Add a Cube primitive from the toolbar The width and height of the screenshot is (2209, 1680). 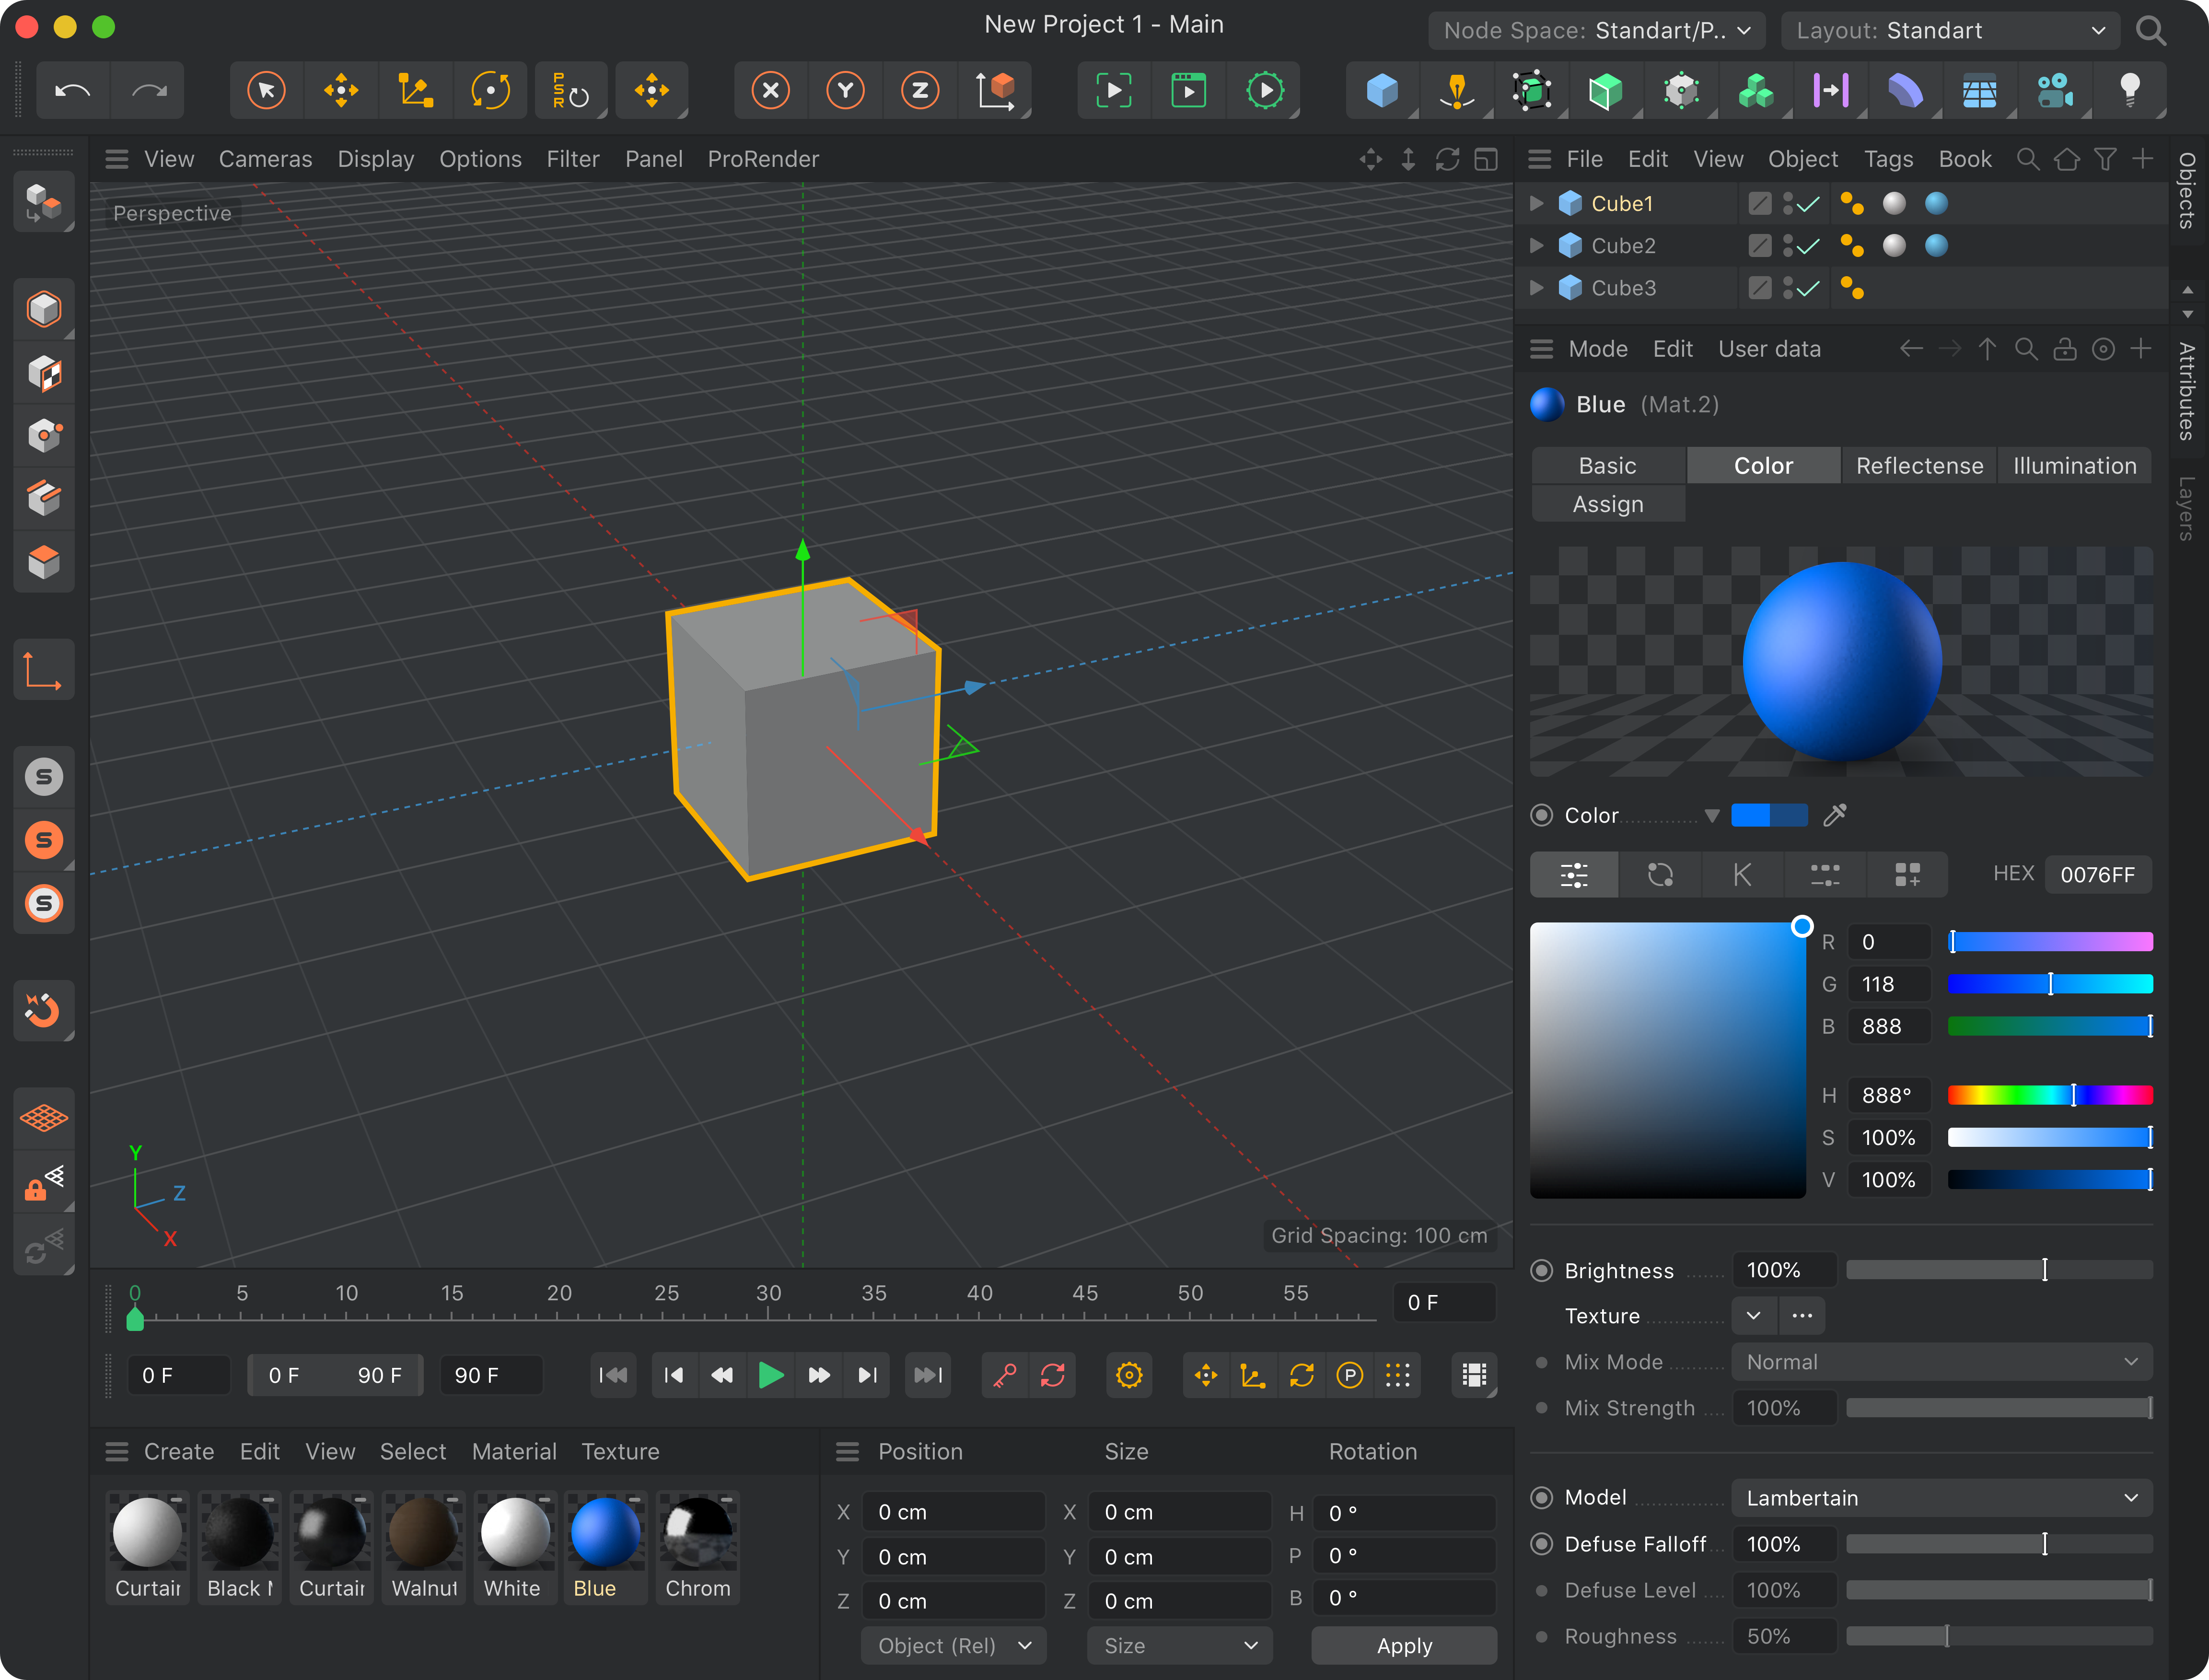coord(1382,90)
